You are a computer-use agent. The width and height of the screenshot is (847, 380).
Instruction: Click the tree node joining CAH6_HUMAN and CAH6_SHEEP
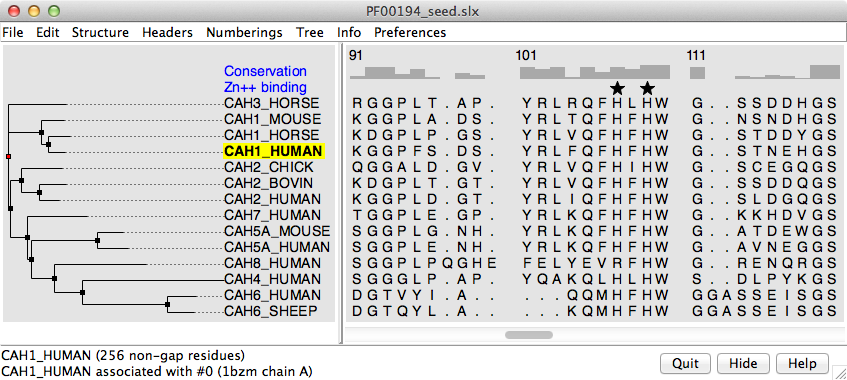(167, 305)
